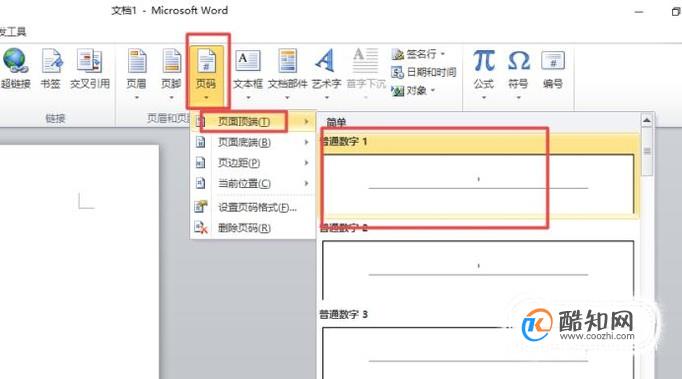Choose the 普通数字 3 page number preview
682x379 pixels.
click(x=478, y=352)
